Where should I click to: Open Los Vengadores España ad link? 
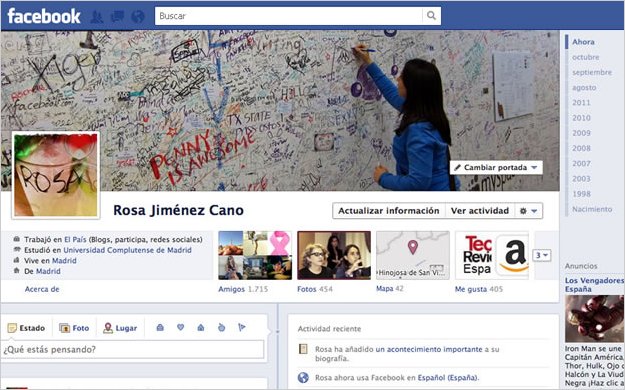click(x=594, y=285)
